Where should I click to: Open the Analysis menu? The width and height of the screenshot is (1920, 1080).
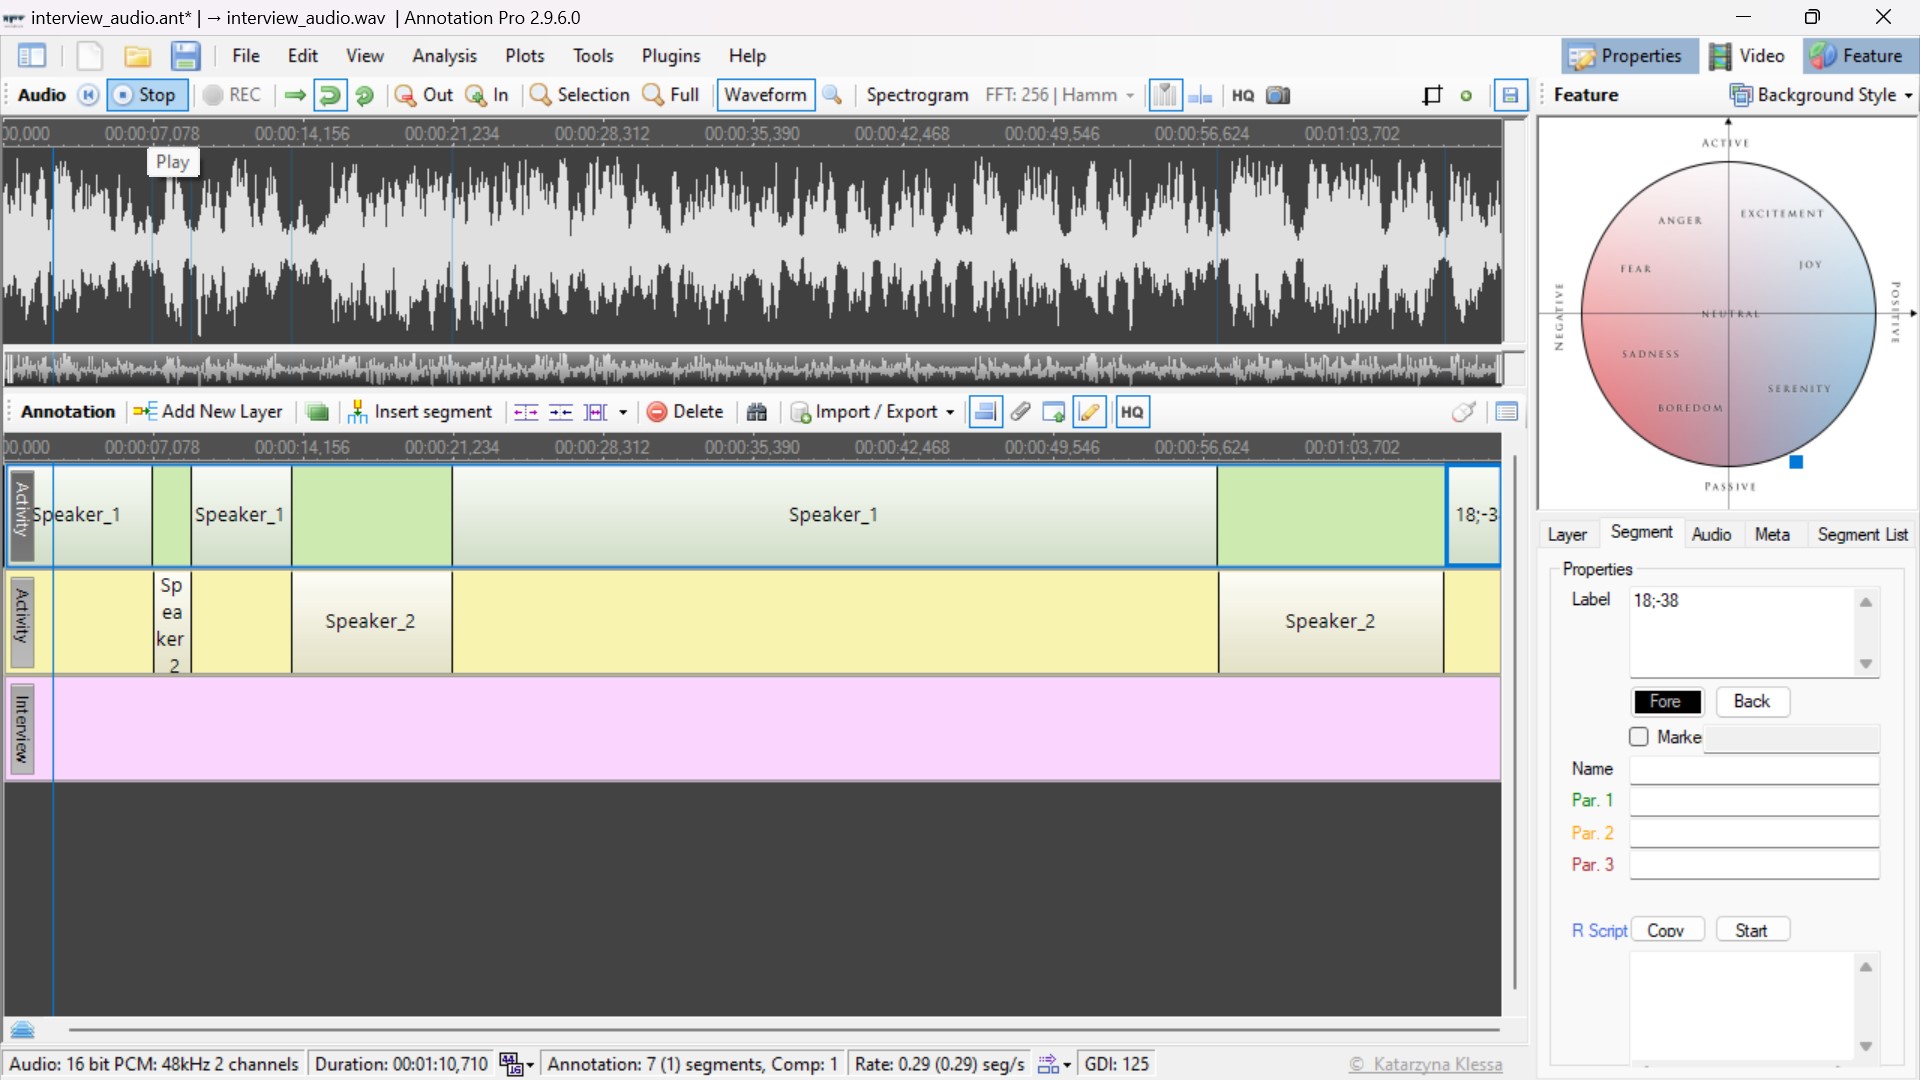point(444,56)
